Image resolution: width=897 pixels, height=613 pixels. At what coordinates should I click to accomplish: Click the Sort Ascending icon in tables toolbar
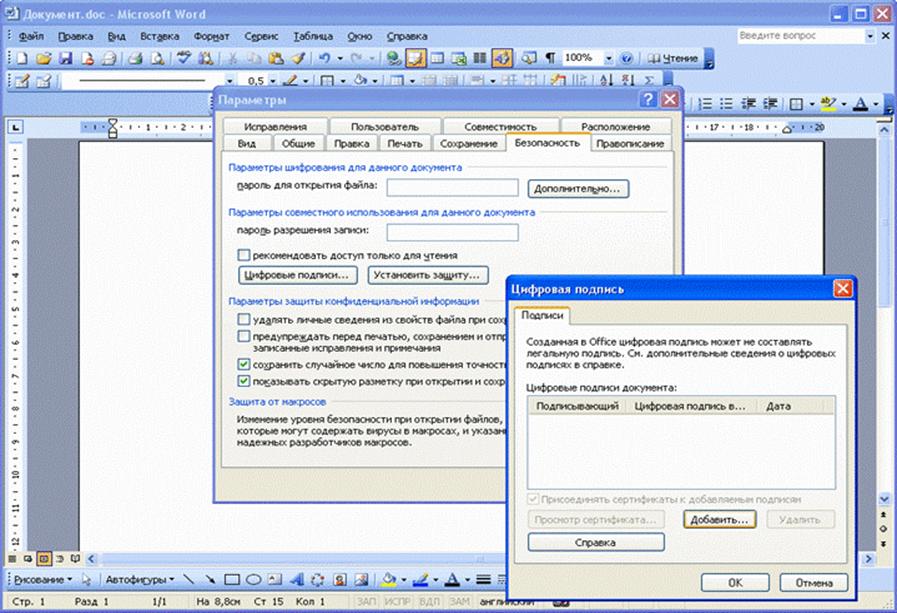(x=606, y=81)
